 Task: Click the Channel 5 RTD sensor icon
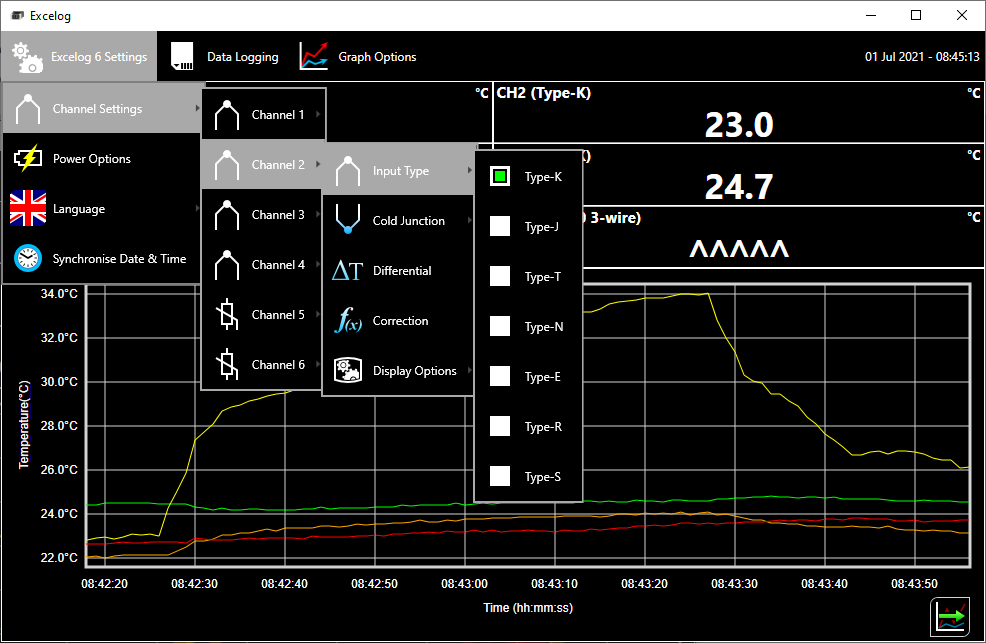pyautogui.click(x=227, y=315)
